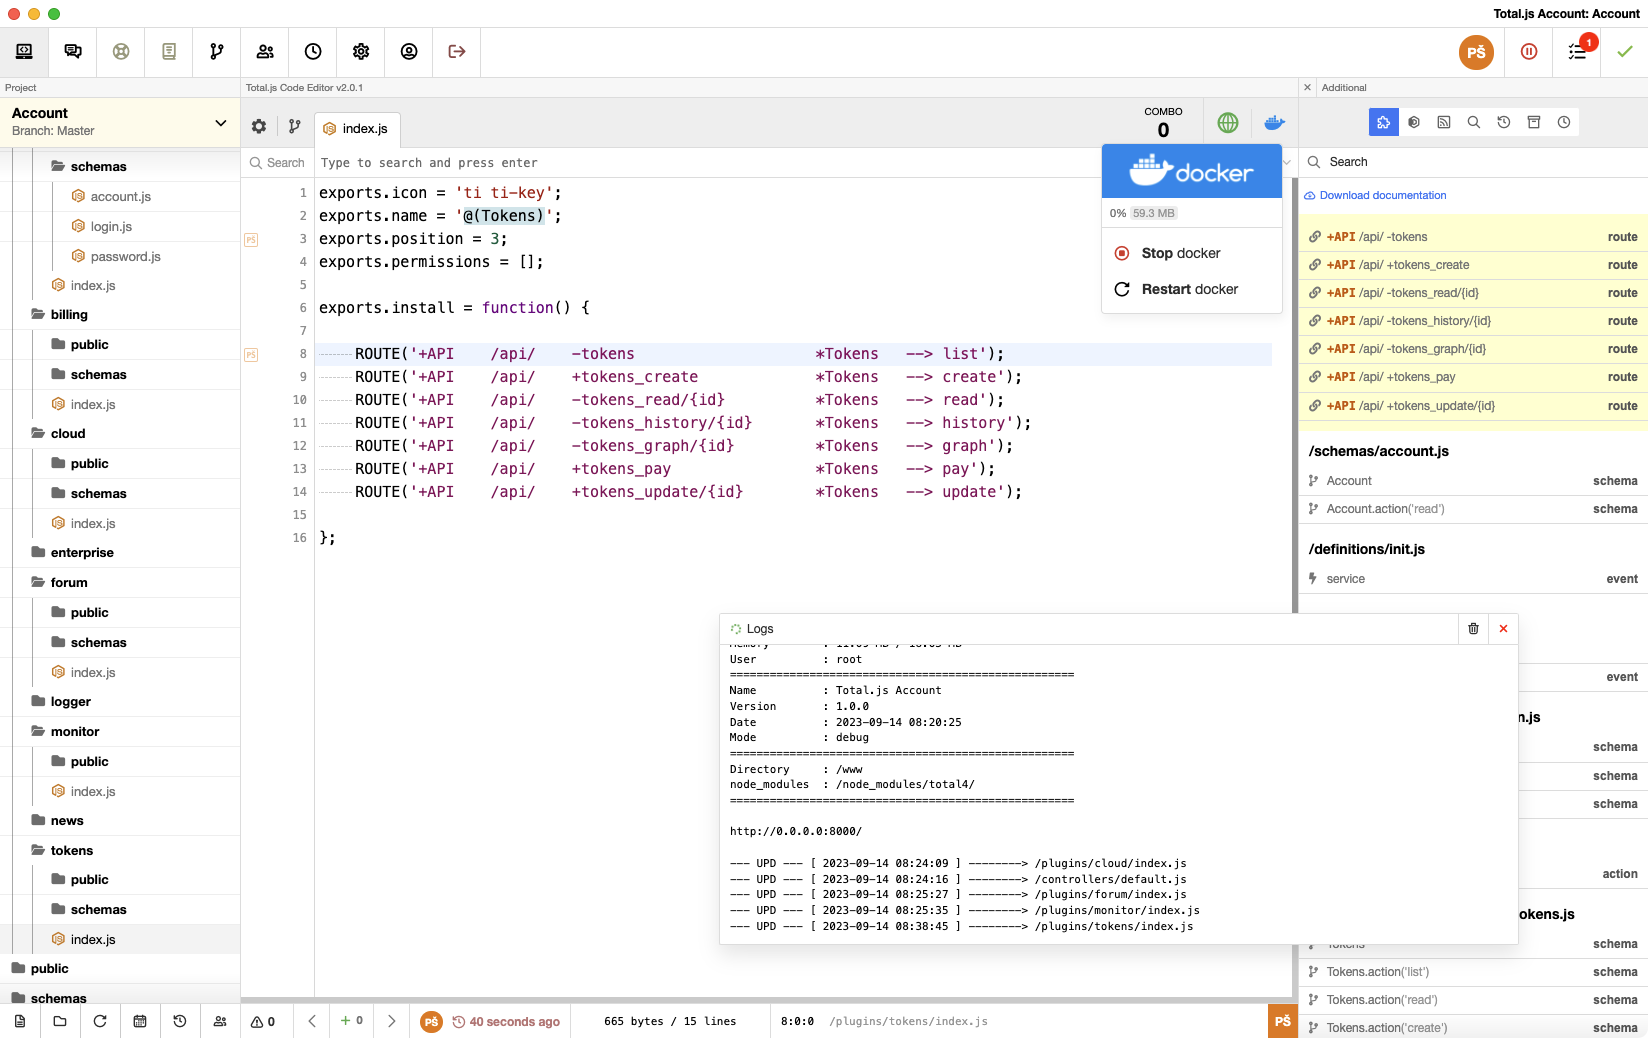The image size is (1648, 1038).
Task: Click the branch icon in top toolbar
Action: tap(217, 52)
